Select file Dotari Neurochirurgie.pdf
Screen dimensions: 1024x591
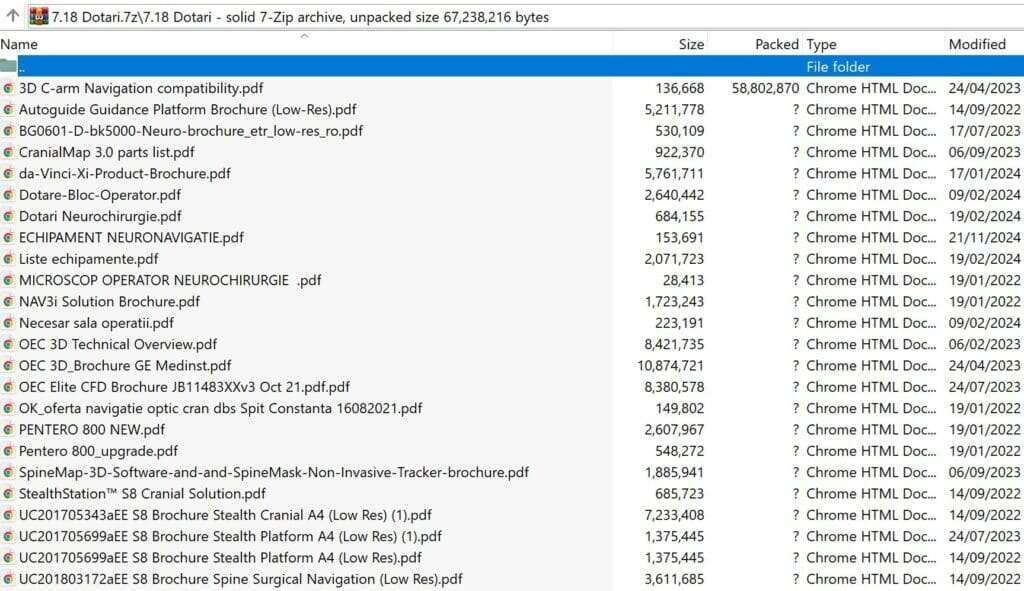pyautogui.click(x=100, y=216)
